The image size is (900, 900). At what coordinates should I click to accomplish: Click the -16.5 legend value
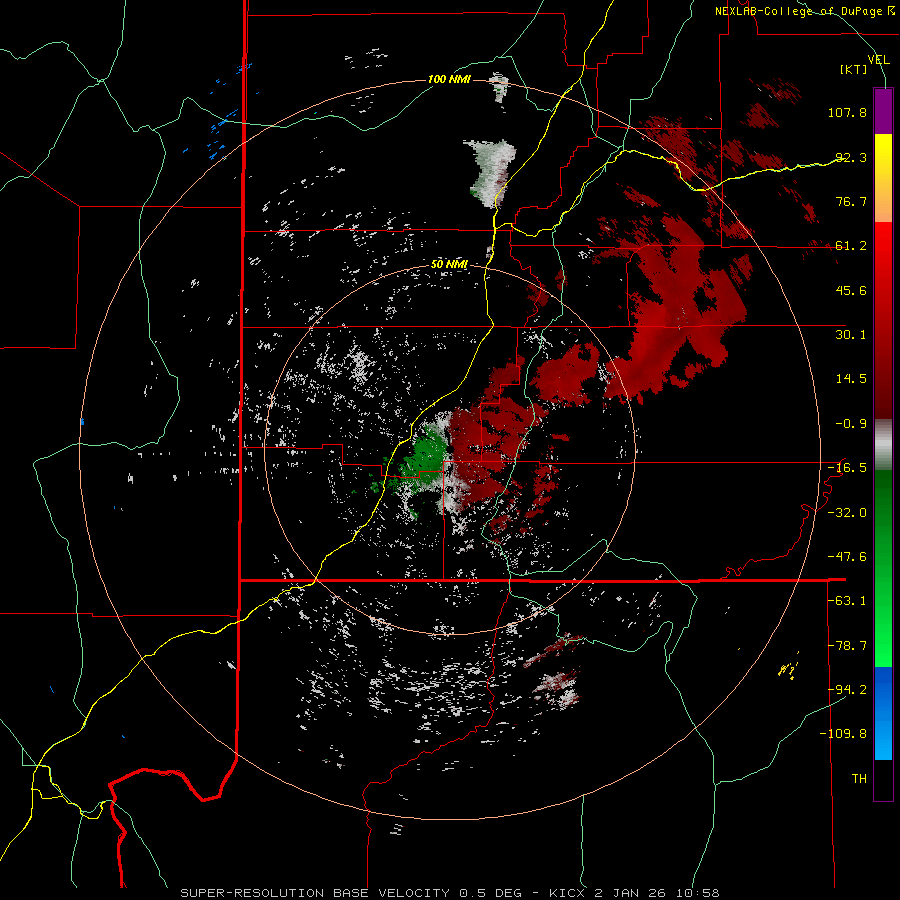click(847, 467)
